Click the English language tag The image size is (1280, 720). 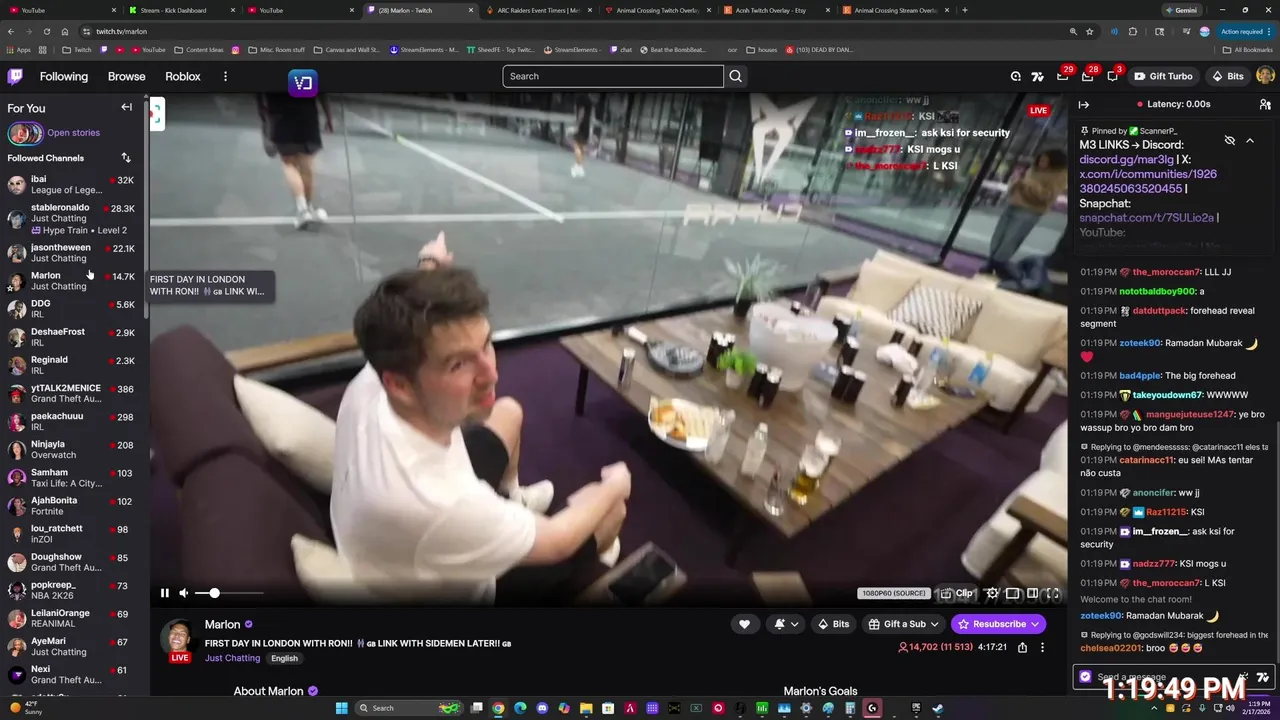284,658
